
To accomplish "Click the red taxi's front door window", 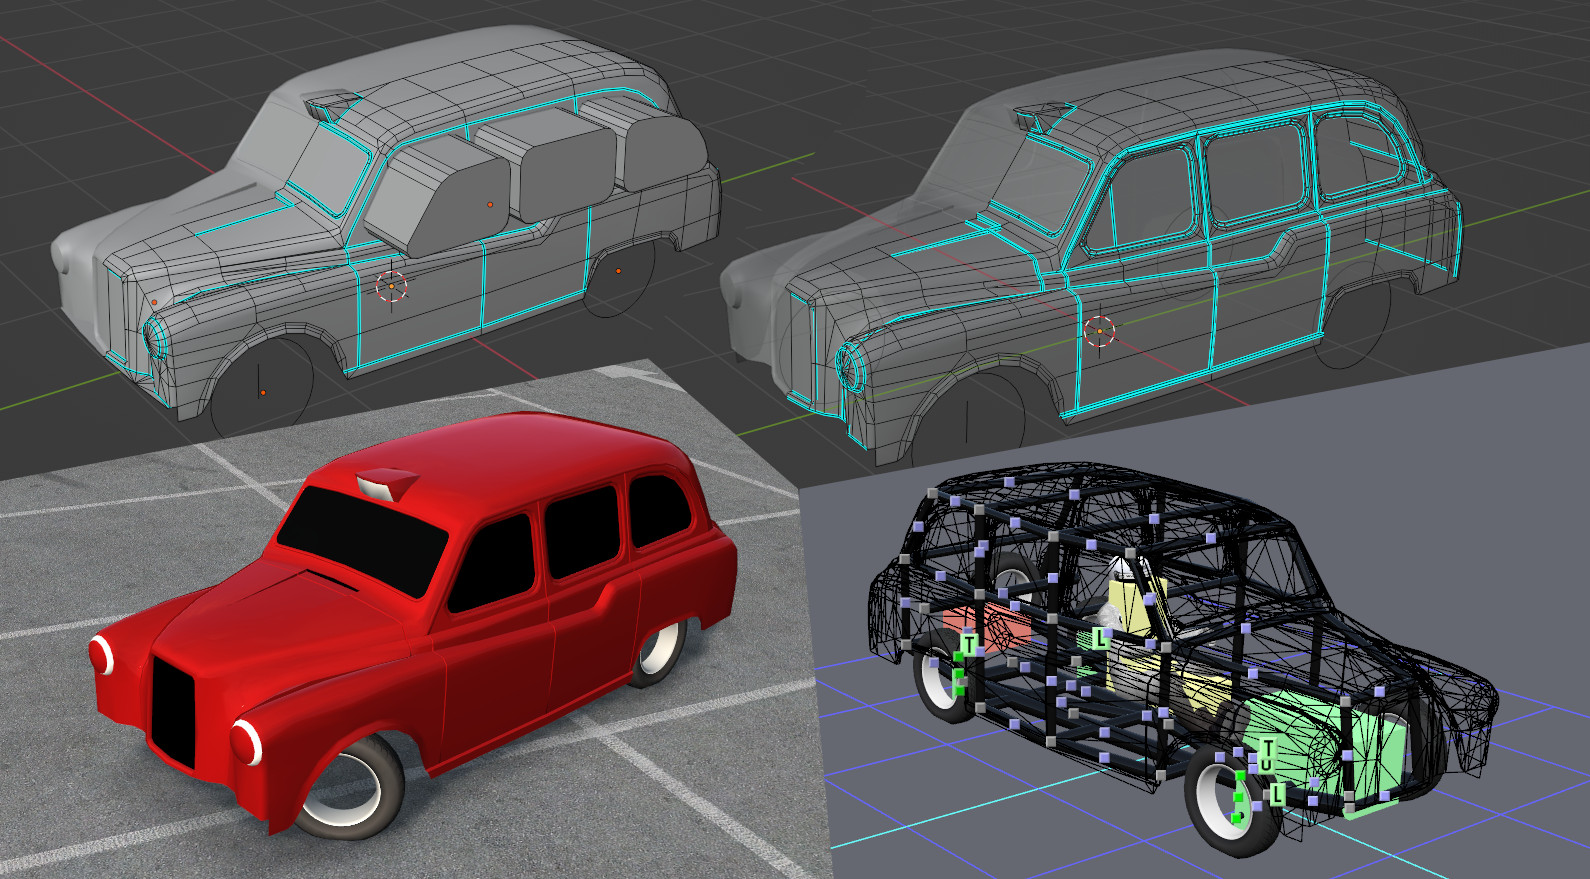I will [x=490, y=562].
